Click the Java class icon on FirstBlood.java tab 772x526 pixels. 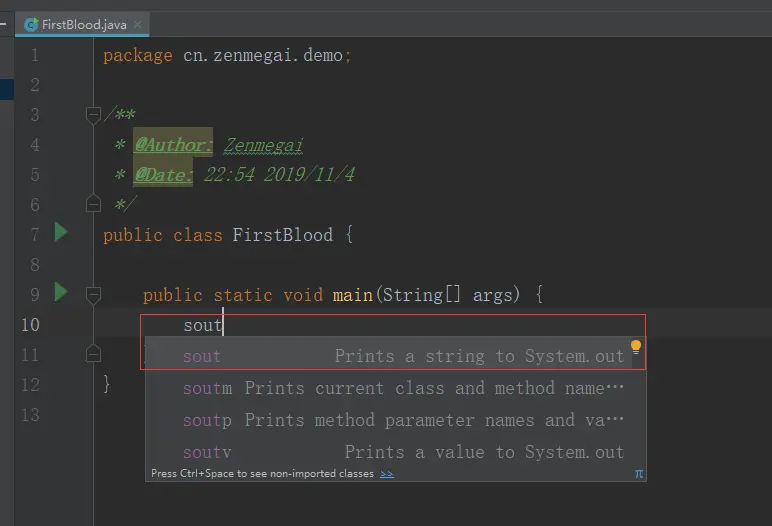click(31, 25)
